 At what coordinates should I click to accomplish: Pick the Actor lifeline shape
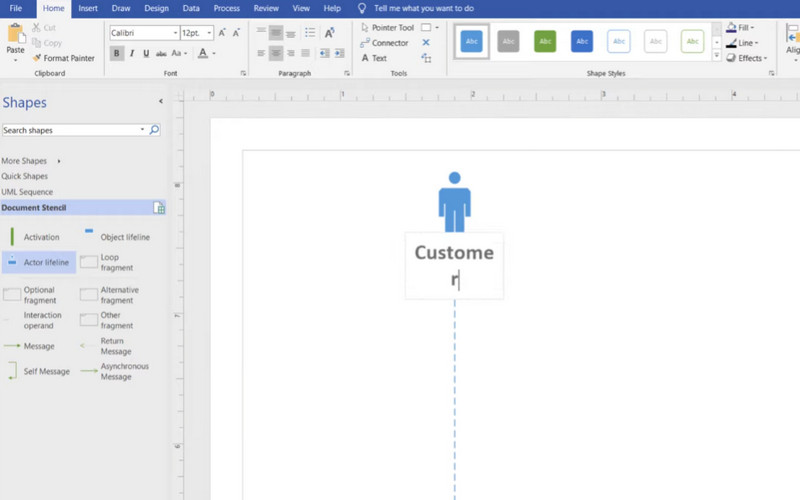click(39, 262)
